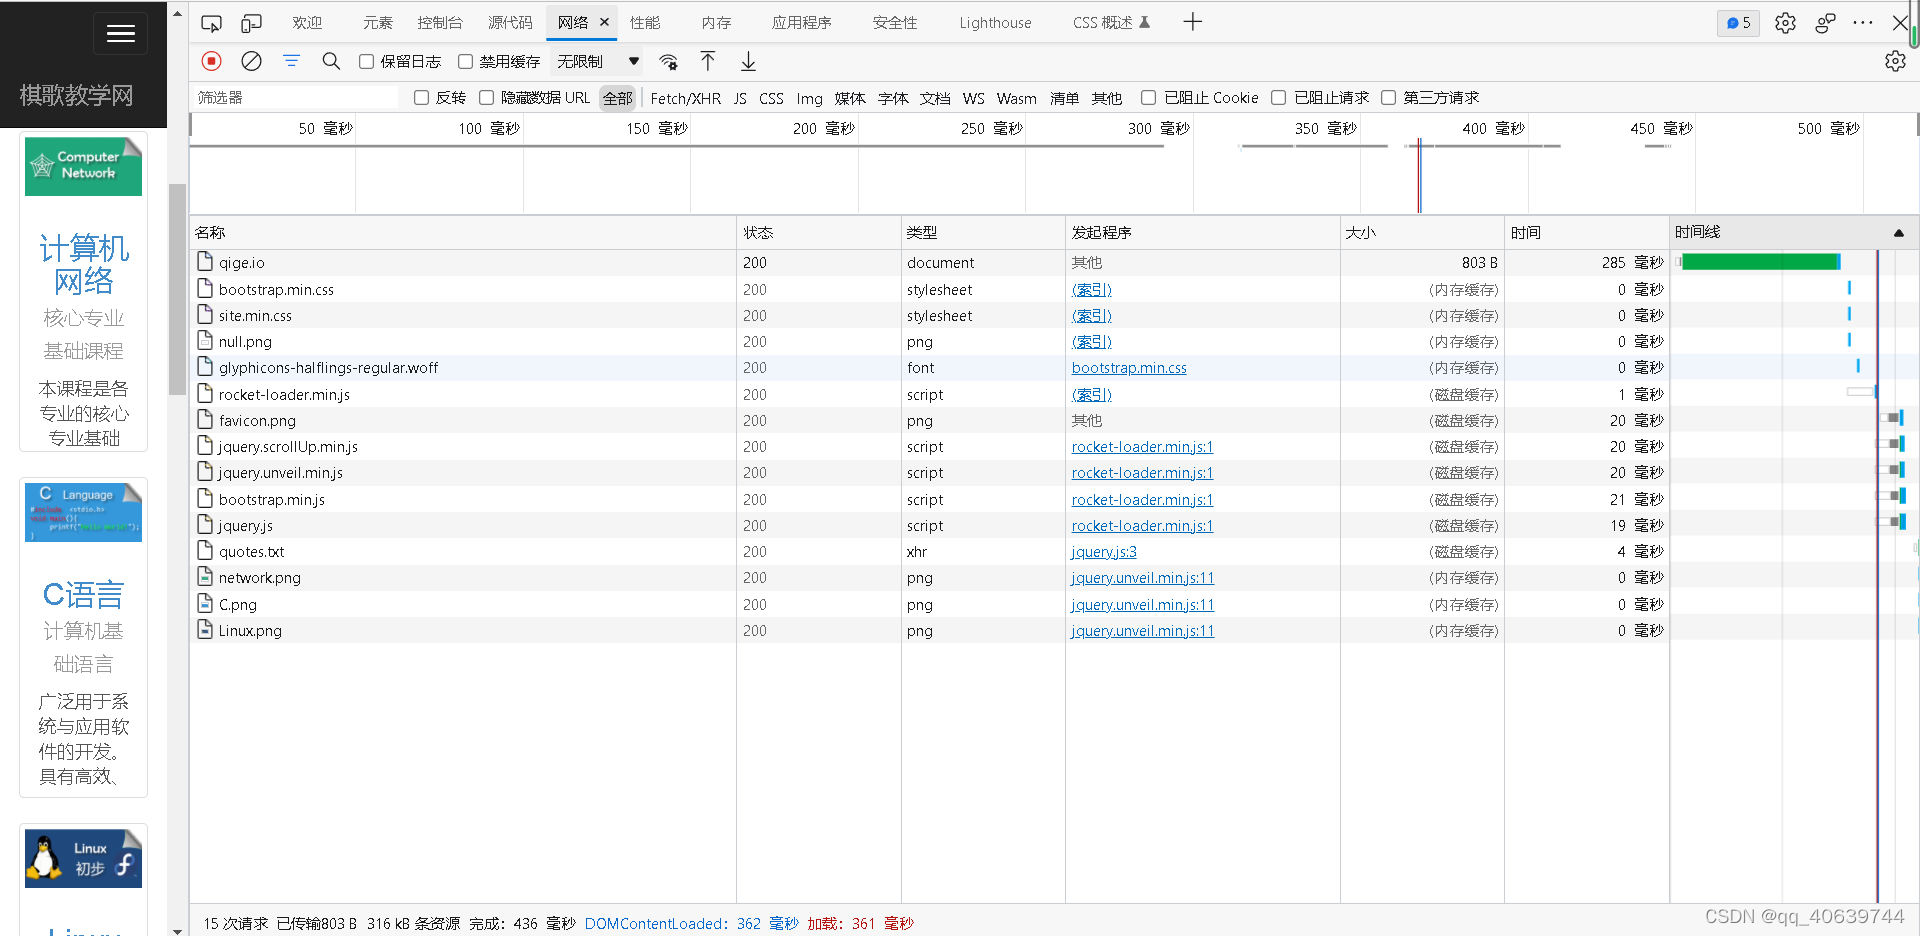
Task: Toggle the filter bar icon
Action: tap(291, 61)
